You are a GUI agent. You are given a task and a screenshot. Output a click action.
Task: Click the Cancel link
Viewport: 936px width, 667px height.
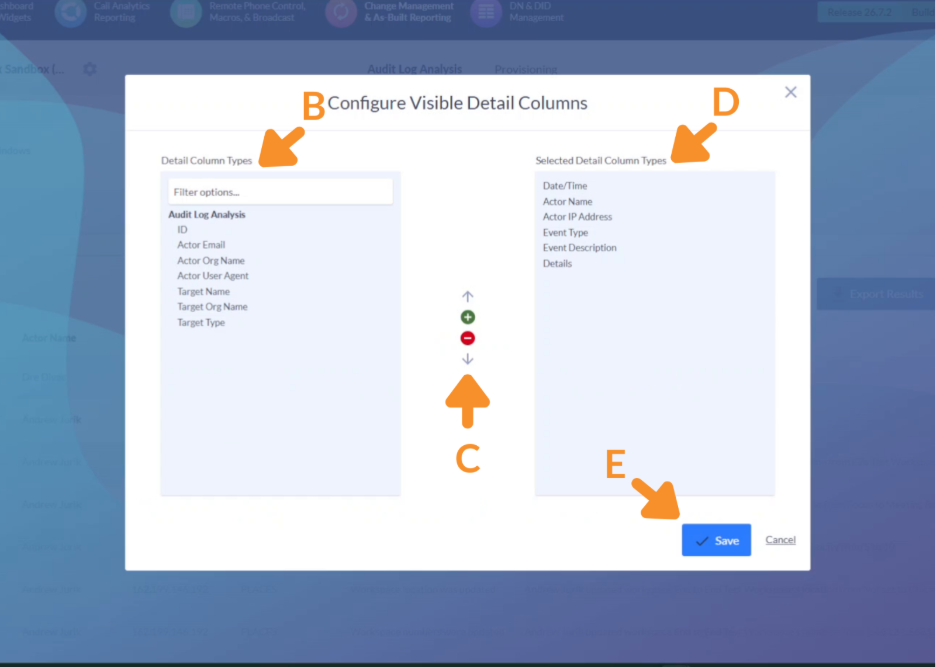click(780, 540)
